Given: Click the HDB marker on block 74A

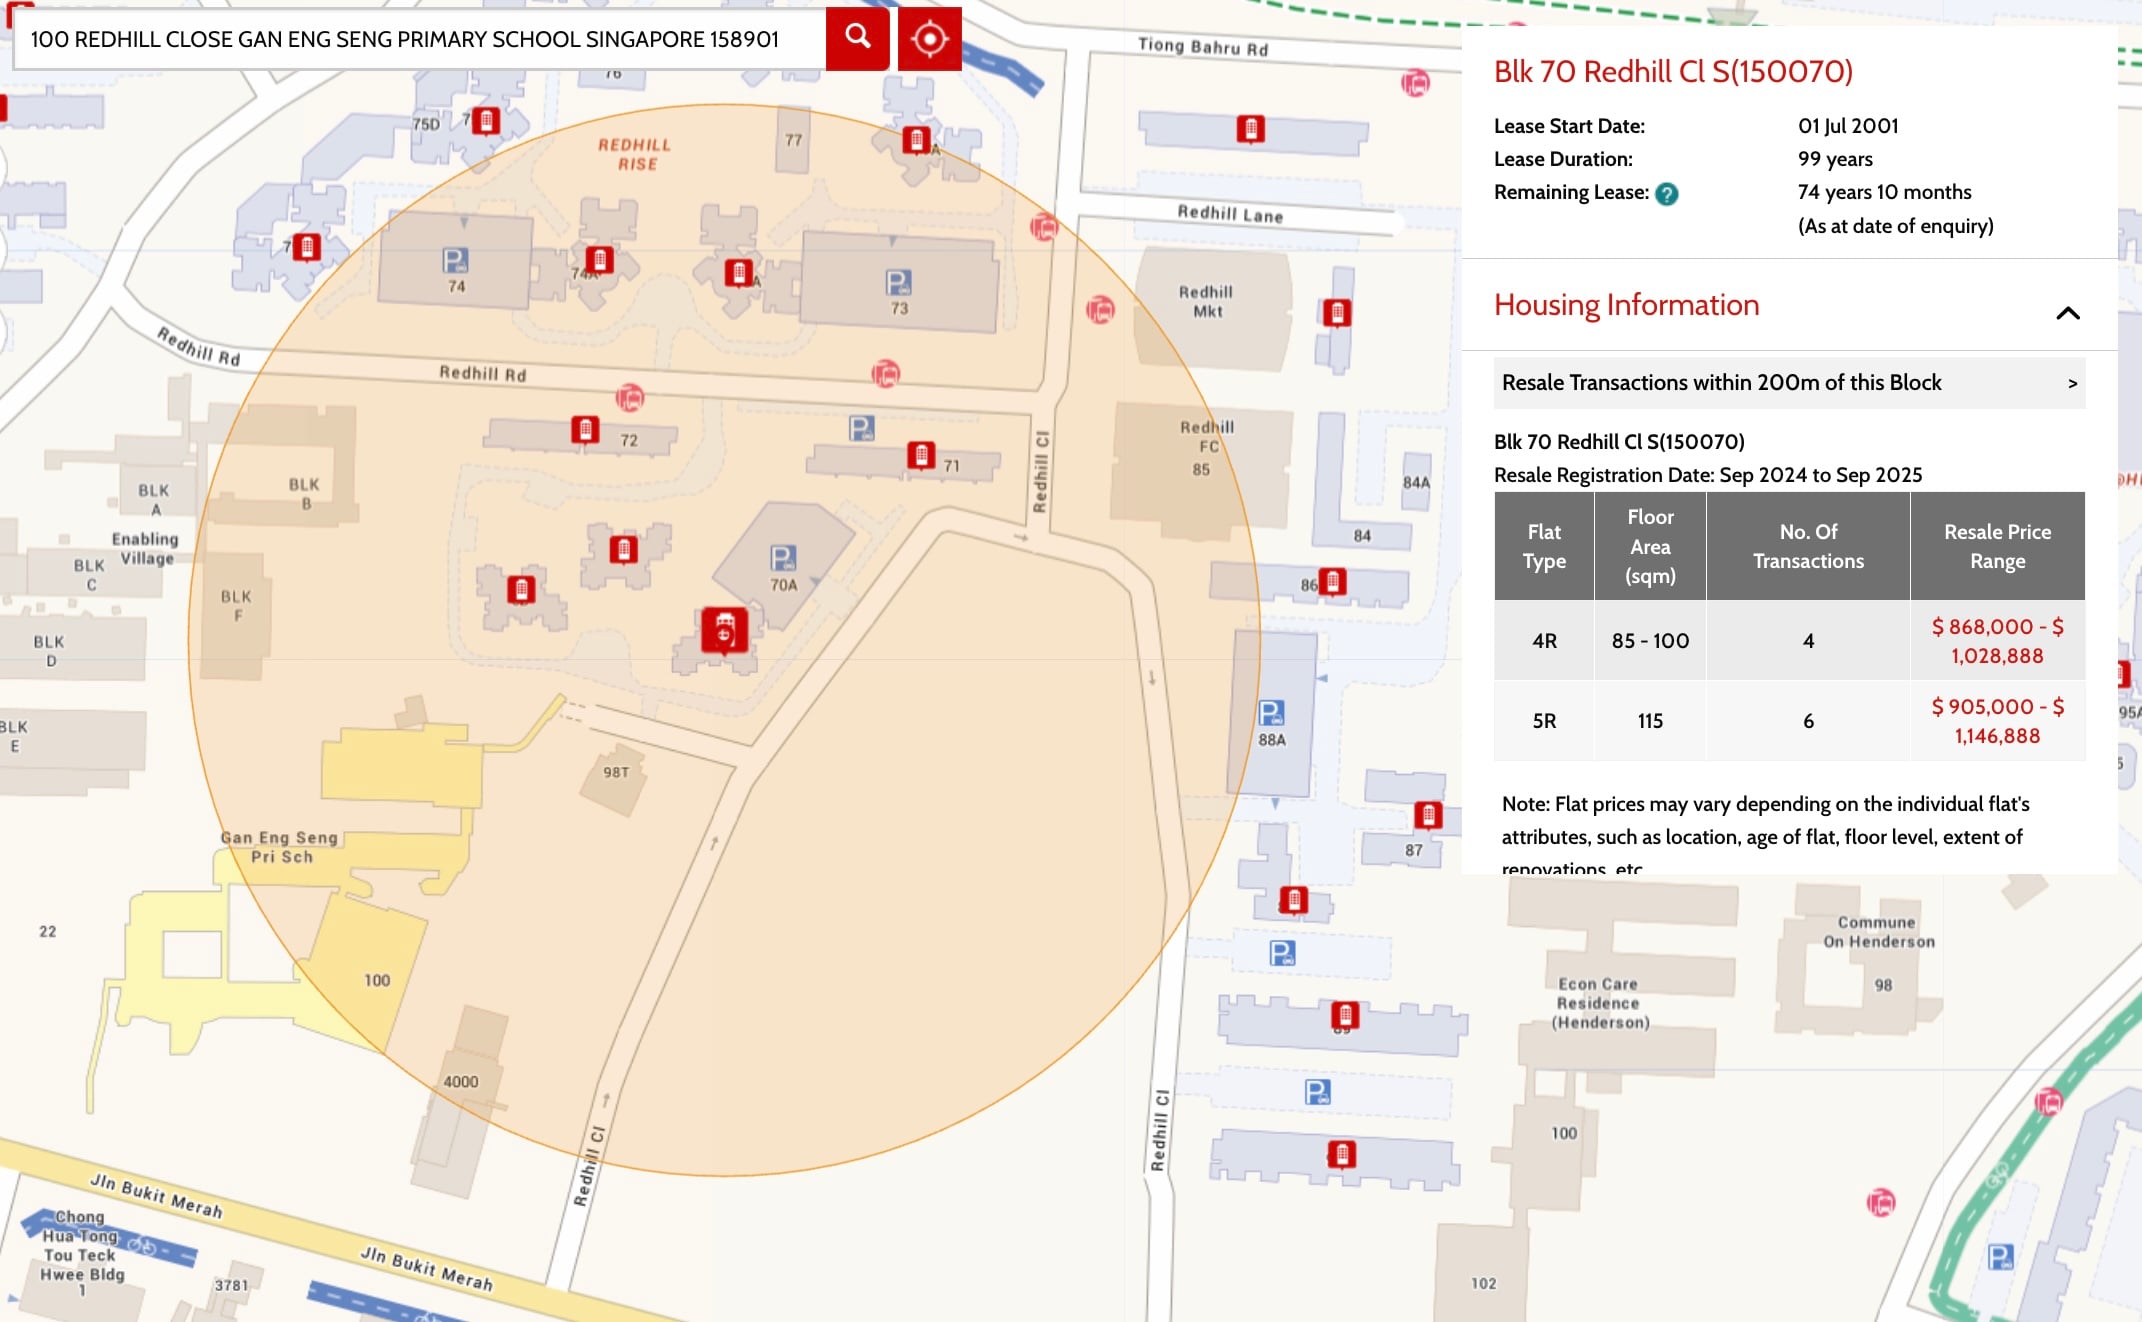Looking at the screenshot, I should [x=599, y=260].
